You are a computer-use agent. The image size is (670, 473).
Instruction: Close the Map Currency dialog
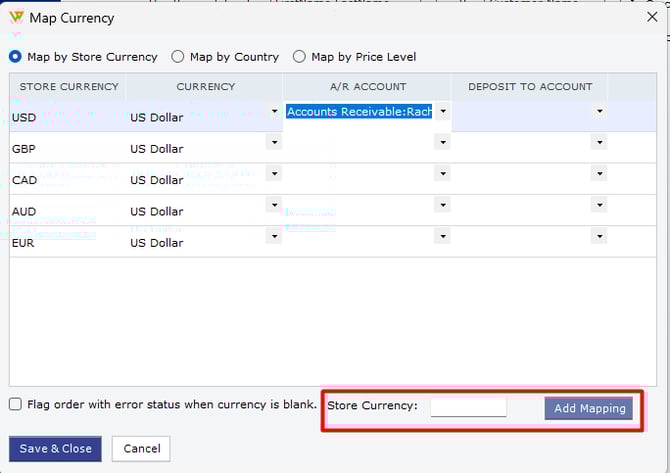pyautogui.click(x=652, y=17)
